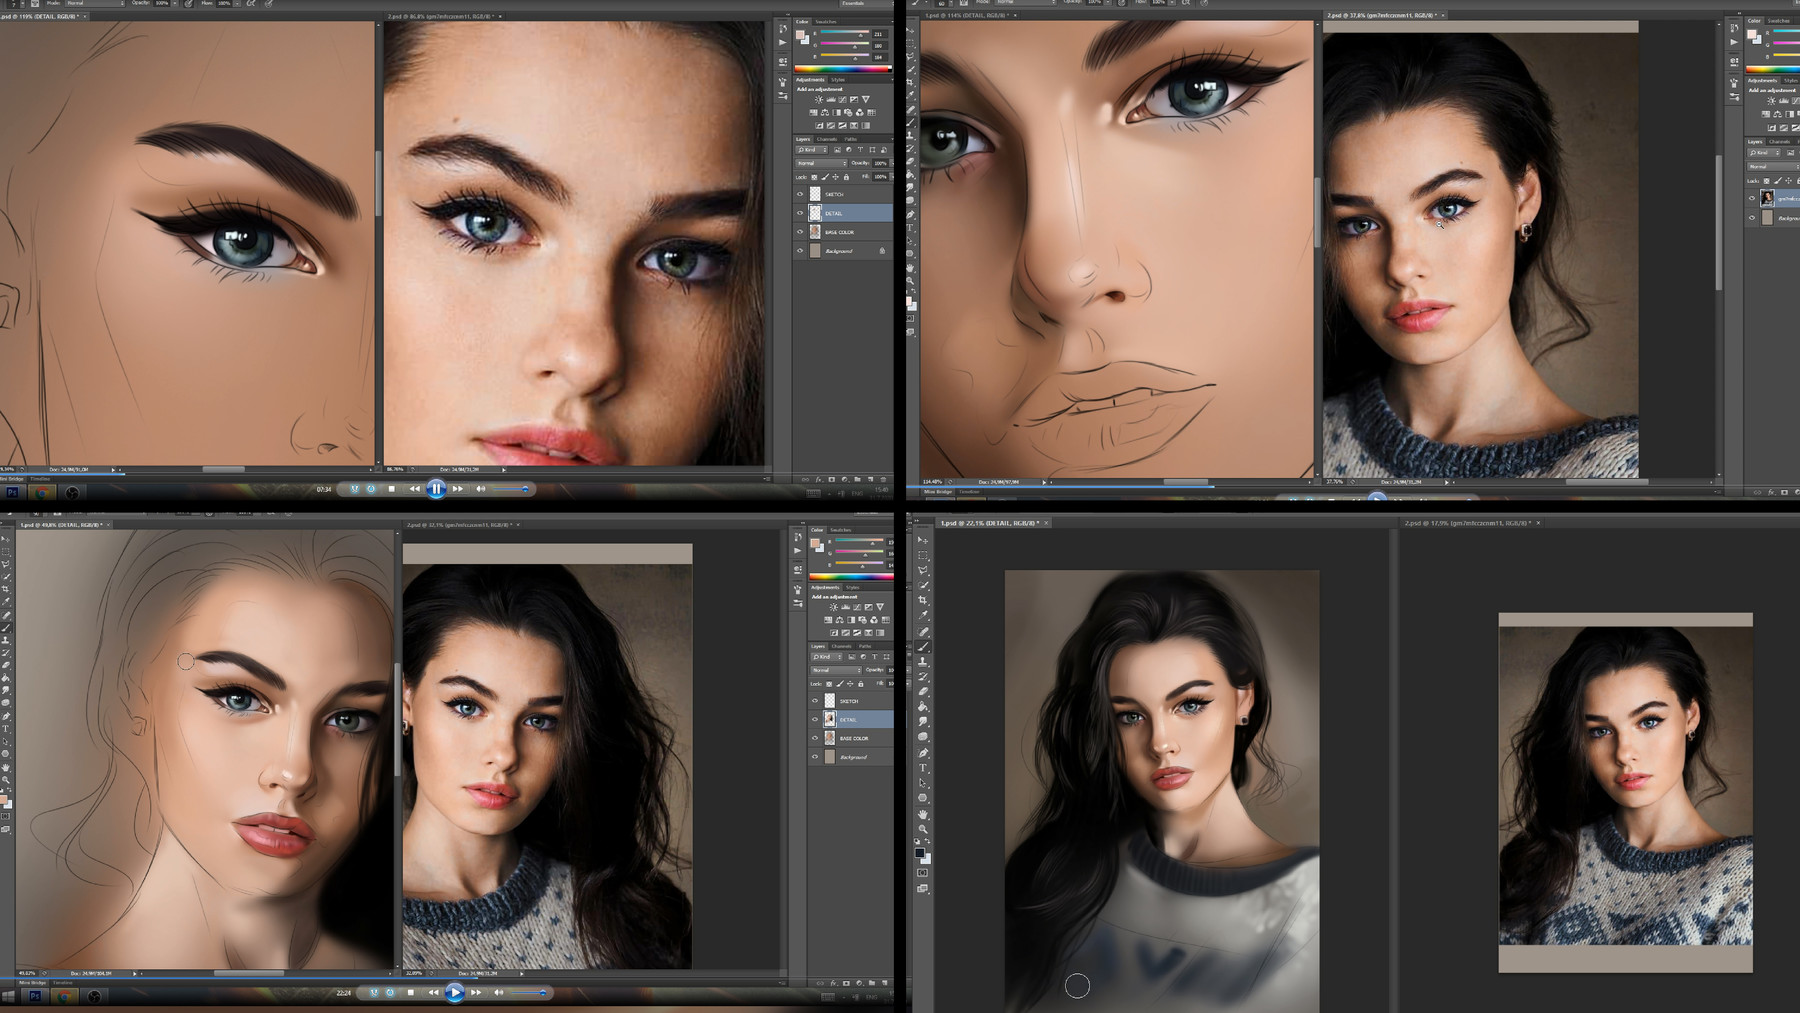Pause the video player in top-left window

[436, 489]
